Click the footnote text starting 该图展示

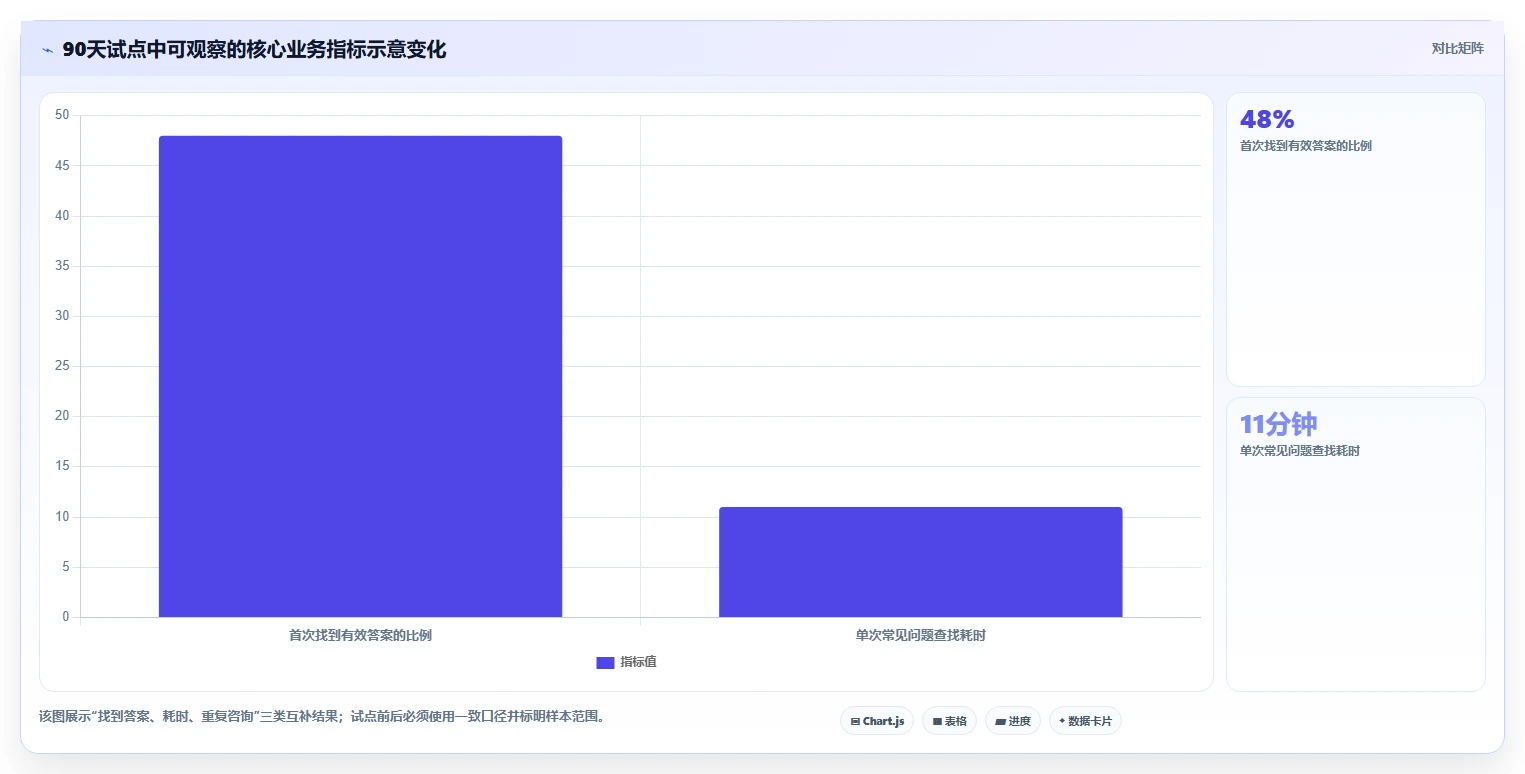click(322, 716)
